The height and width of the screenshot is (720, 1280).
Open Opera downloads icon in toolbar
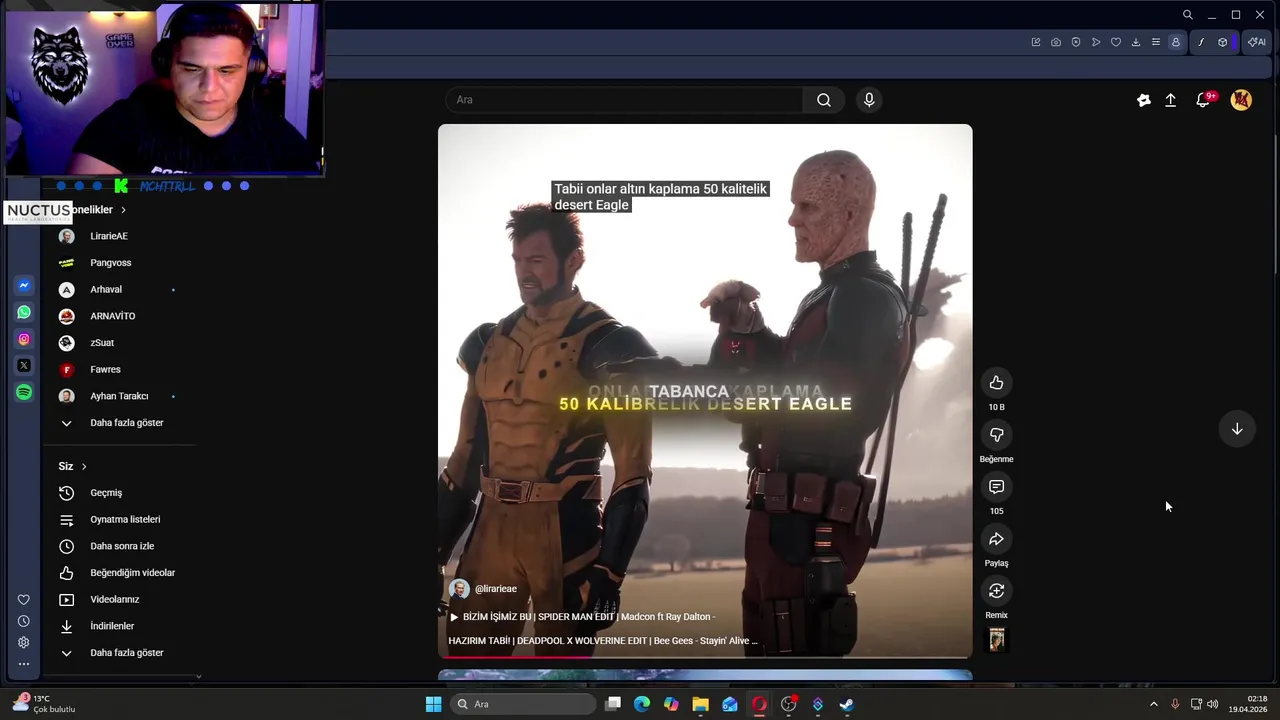click(x=1136, y=42)
